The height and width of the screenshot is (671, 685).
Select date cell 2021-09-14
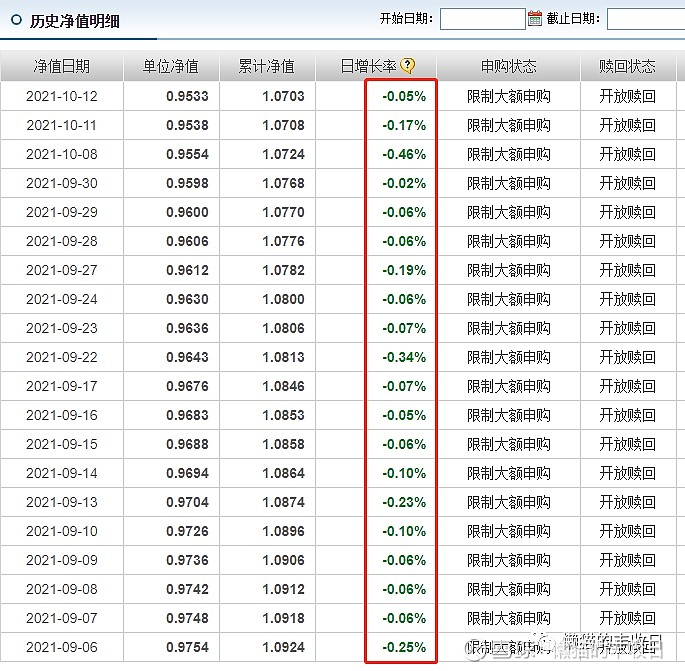[x=62, y=473]
